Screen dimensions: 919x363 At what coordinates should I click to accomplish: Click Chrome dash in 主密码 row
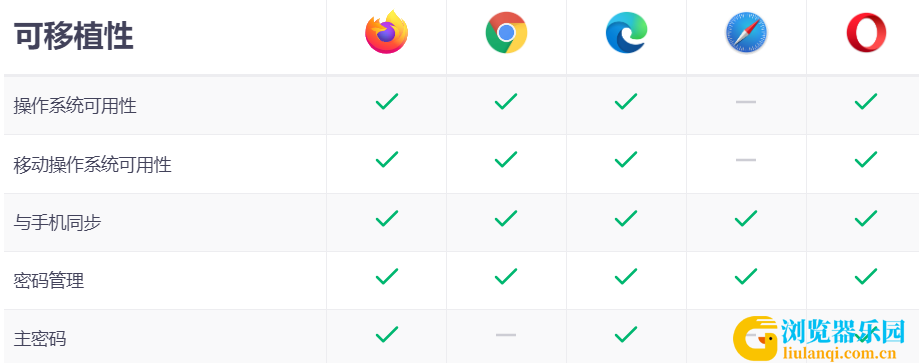pyautogui.click(x=506, y=335)
